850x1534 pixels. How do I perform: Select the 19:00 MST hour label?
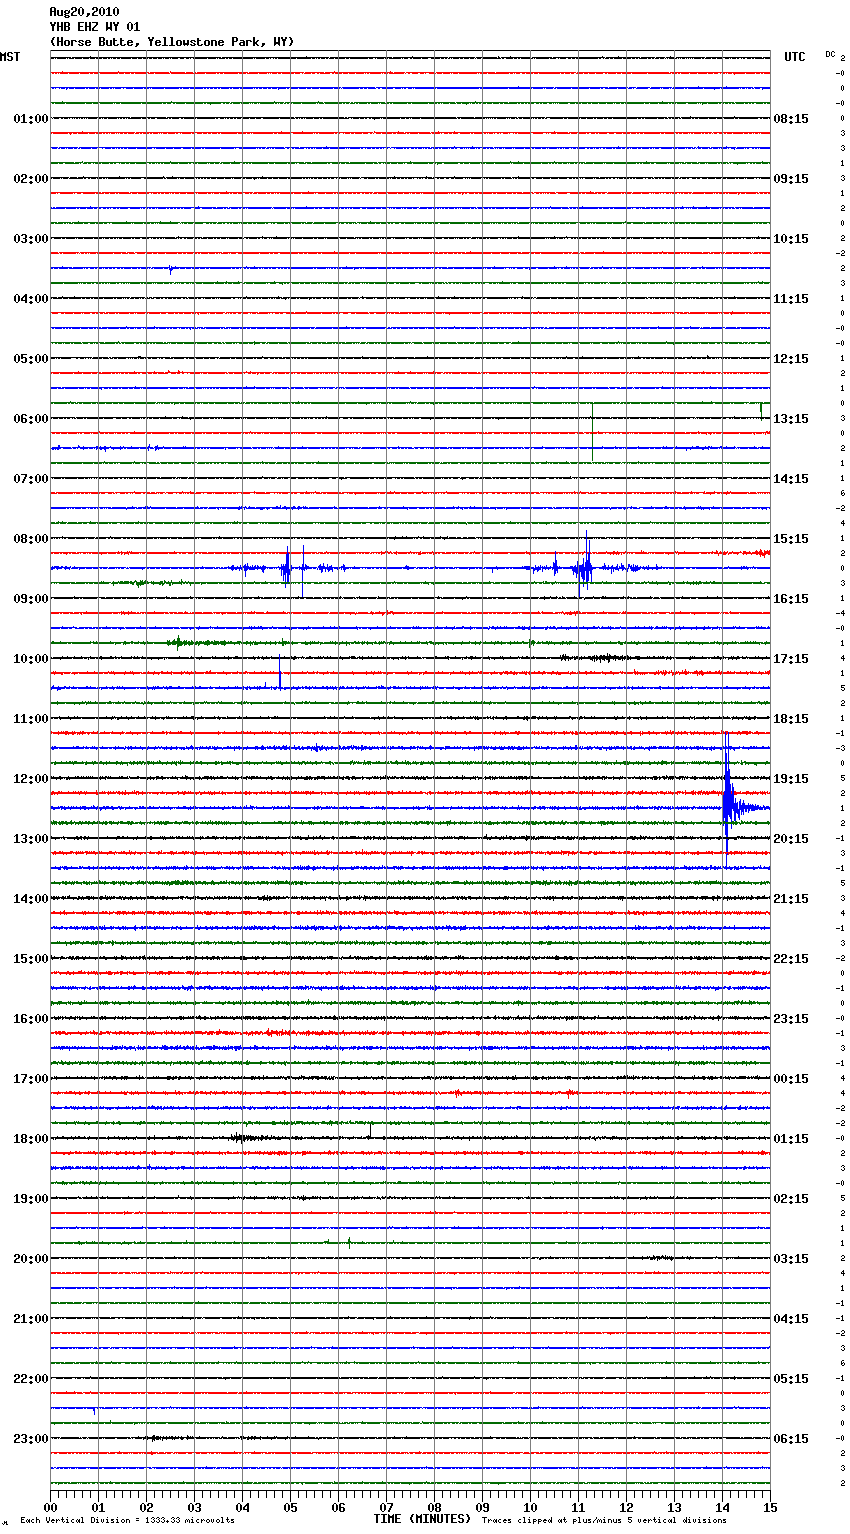point(31,1199)
